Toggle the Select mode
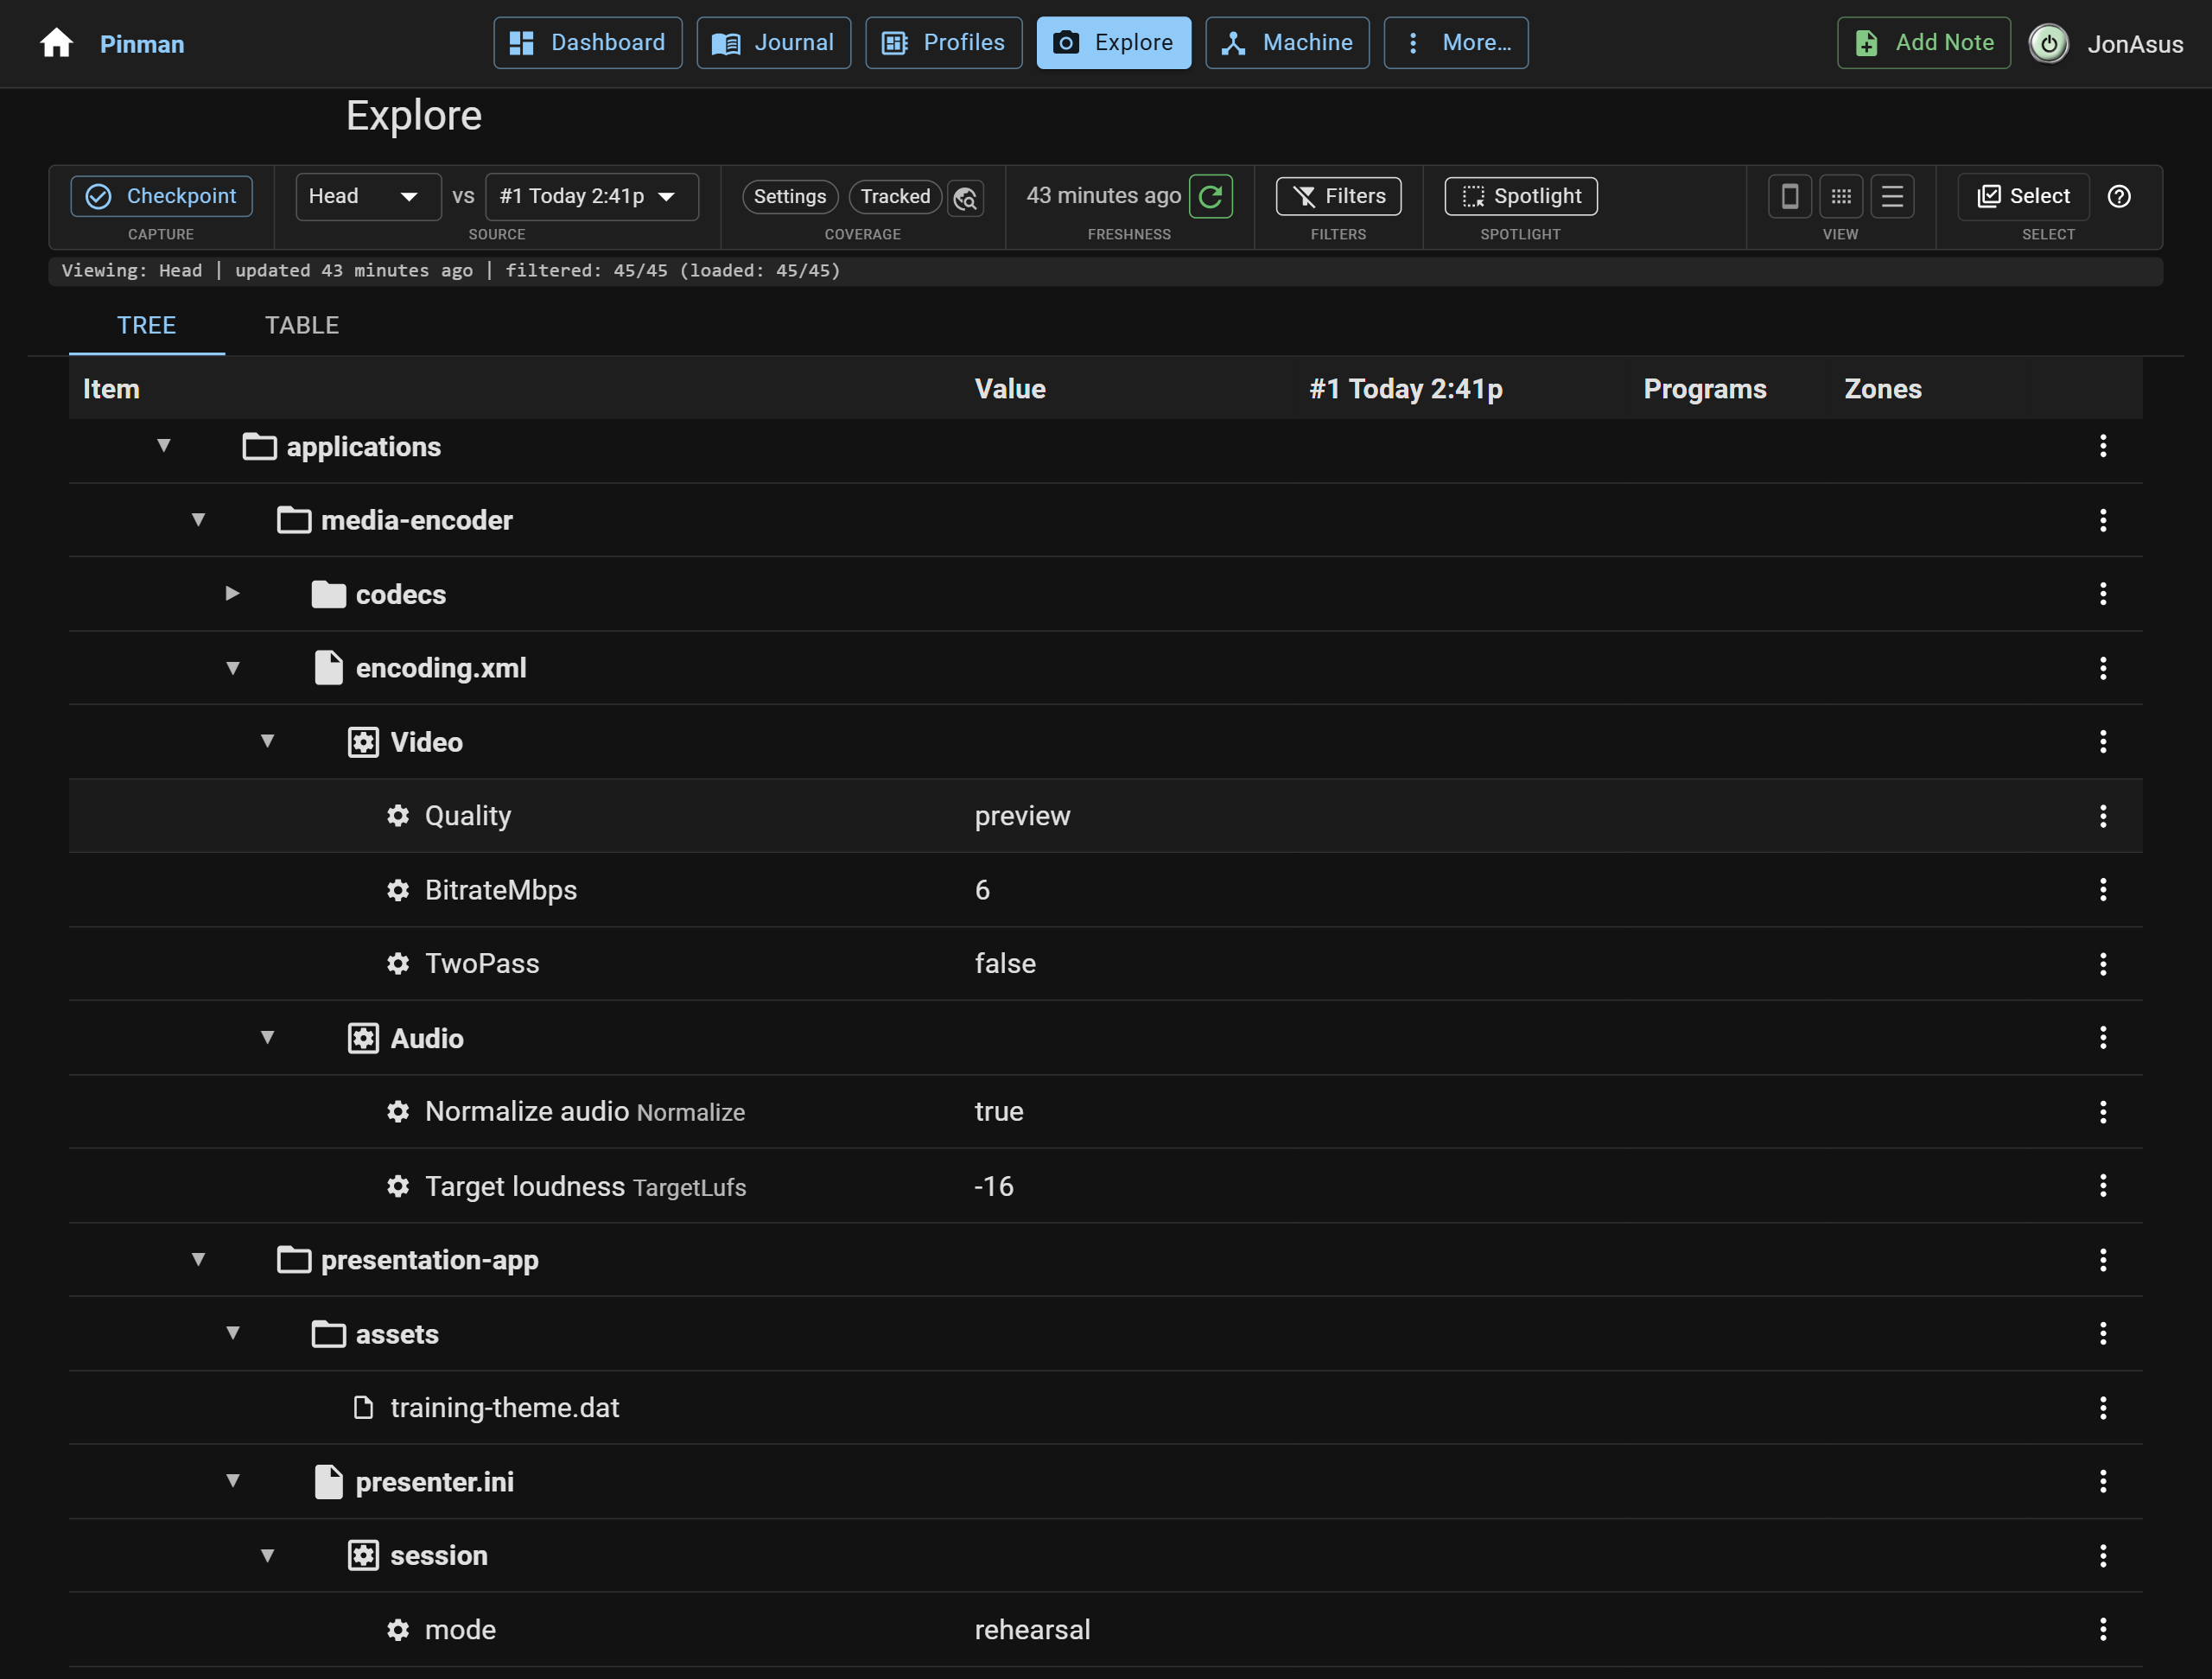The image size is (2212, 1679). pos(2023,196)
